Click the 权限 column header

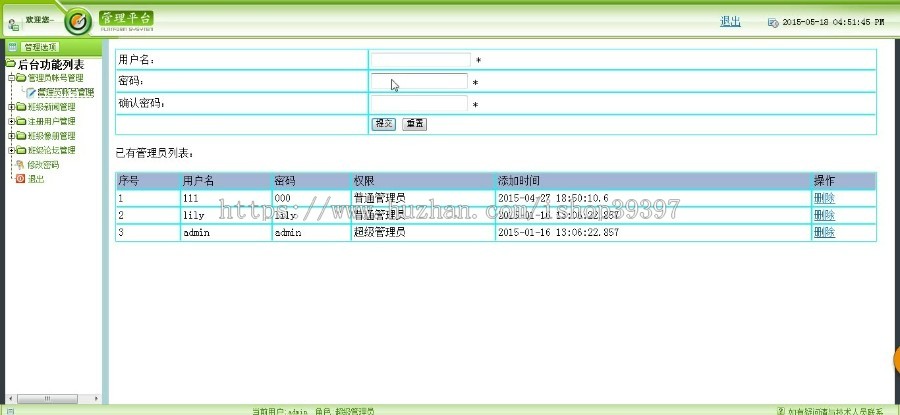423,181
